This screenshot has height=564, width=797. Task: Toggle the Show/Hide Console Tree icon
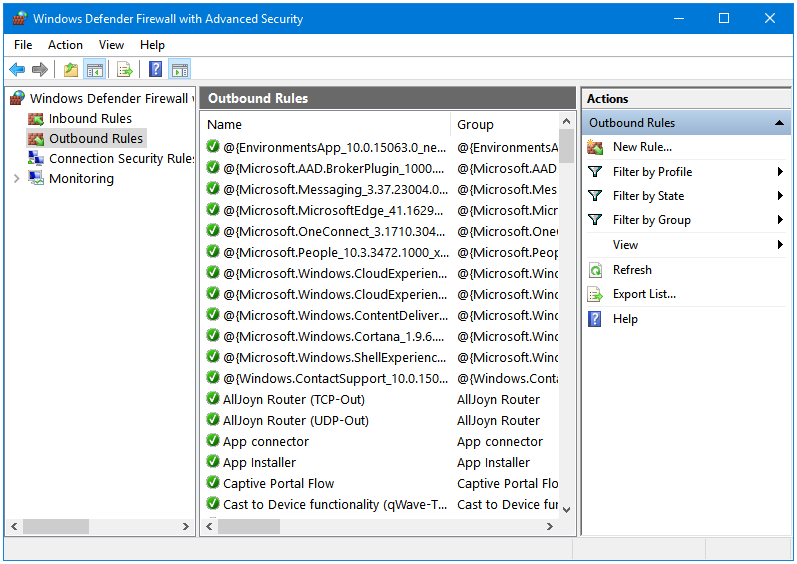(x=95, y=70)
